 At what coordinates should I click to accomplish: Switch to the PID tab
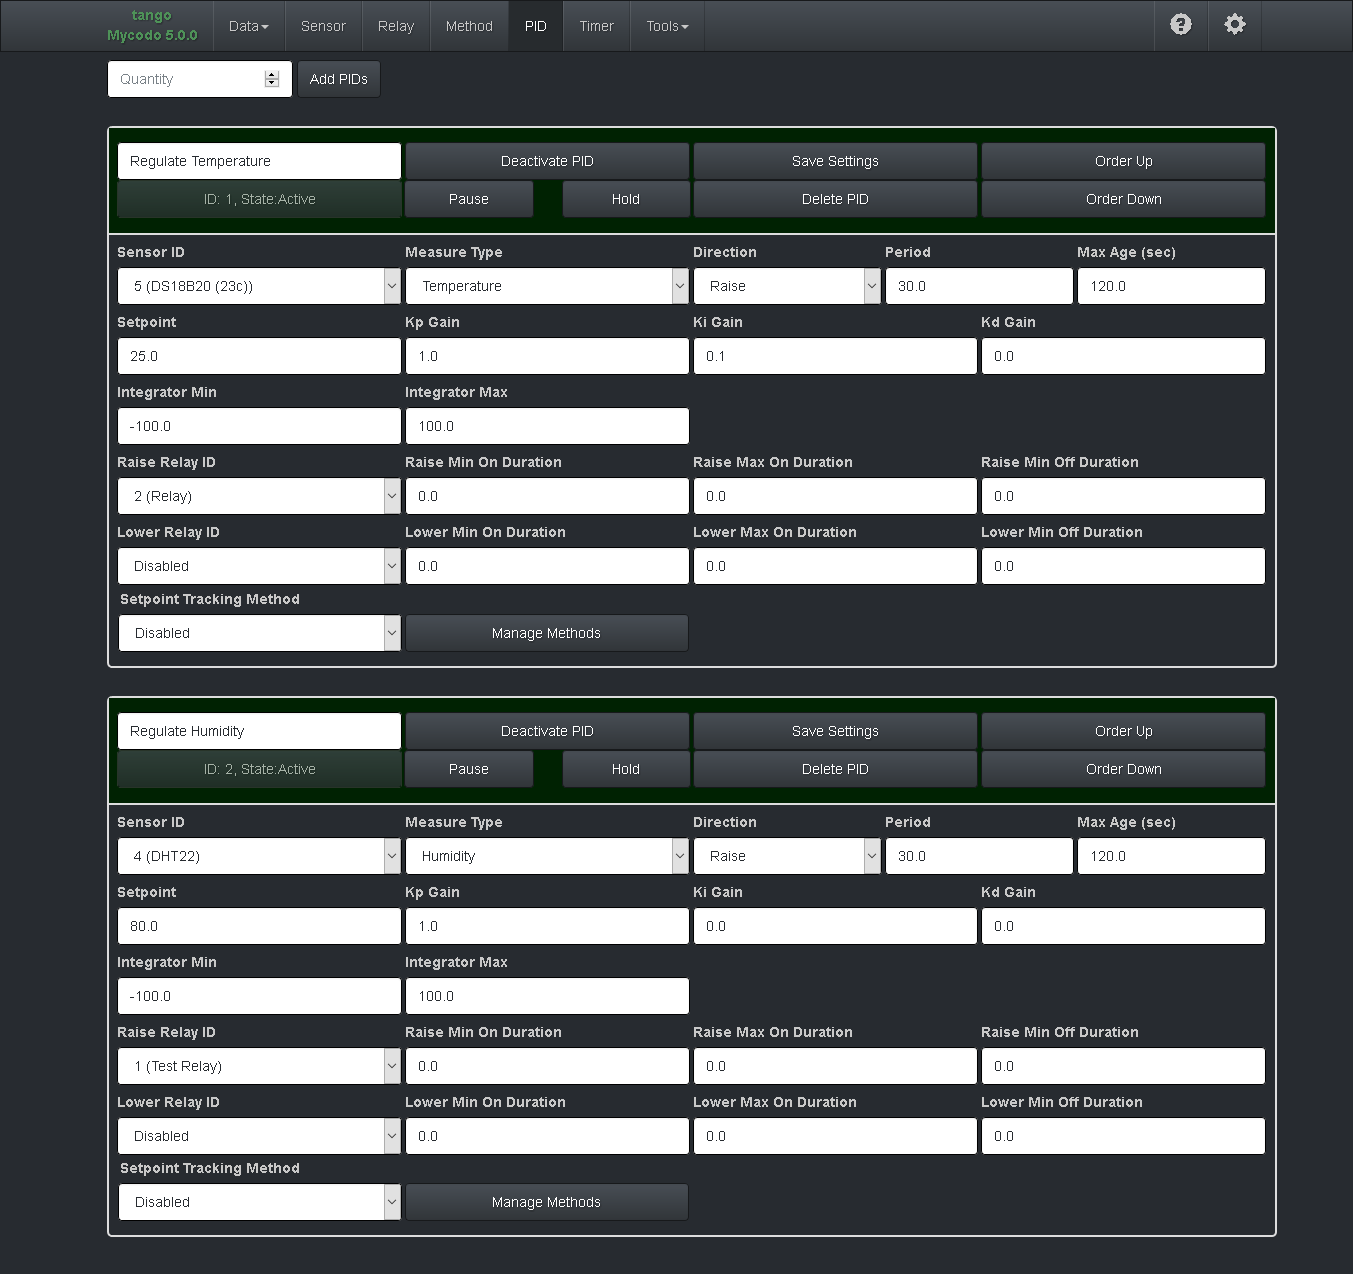pyautogui.click(x=535, y=26)
